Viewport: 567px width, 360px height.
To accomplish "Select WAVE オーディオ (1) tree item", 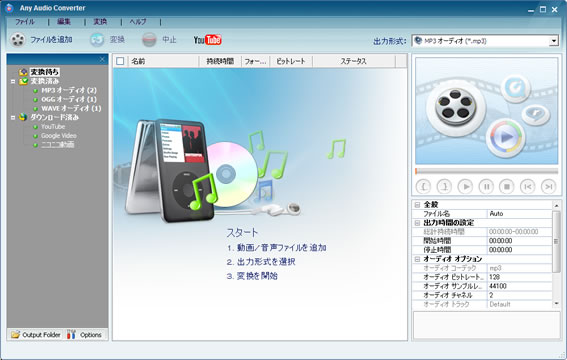I will (x=71, y=108).
